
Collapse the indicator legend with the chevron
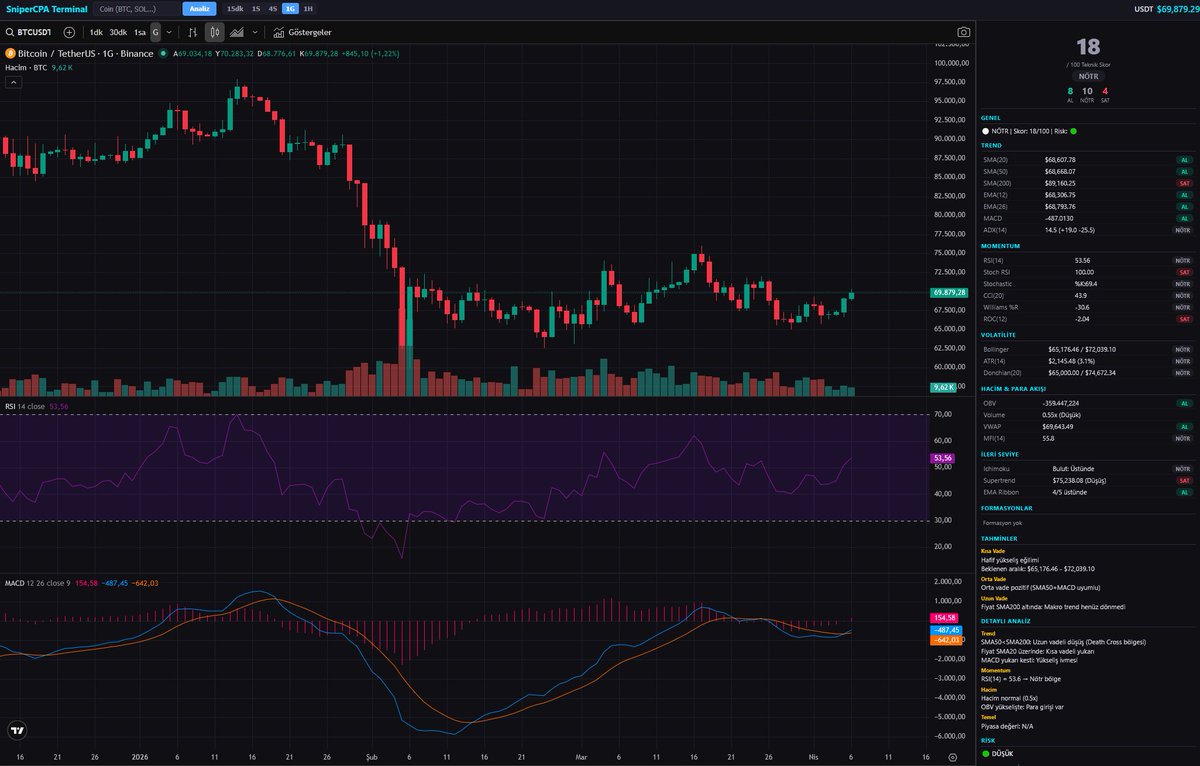point(13,82)
